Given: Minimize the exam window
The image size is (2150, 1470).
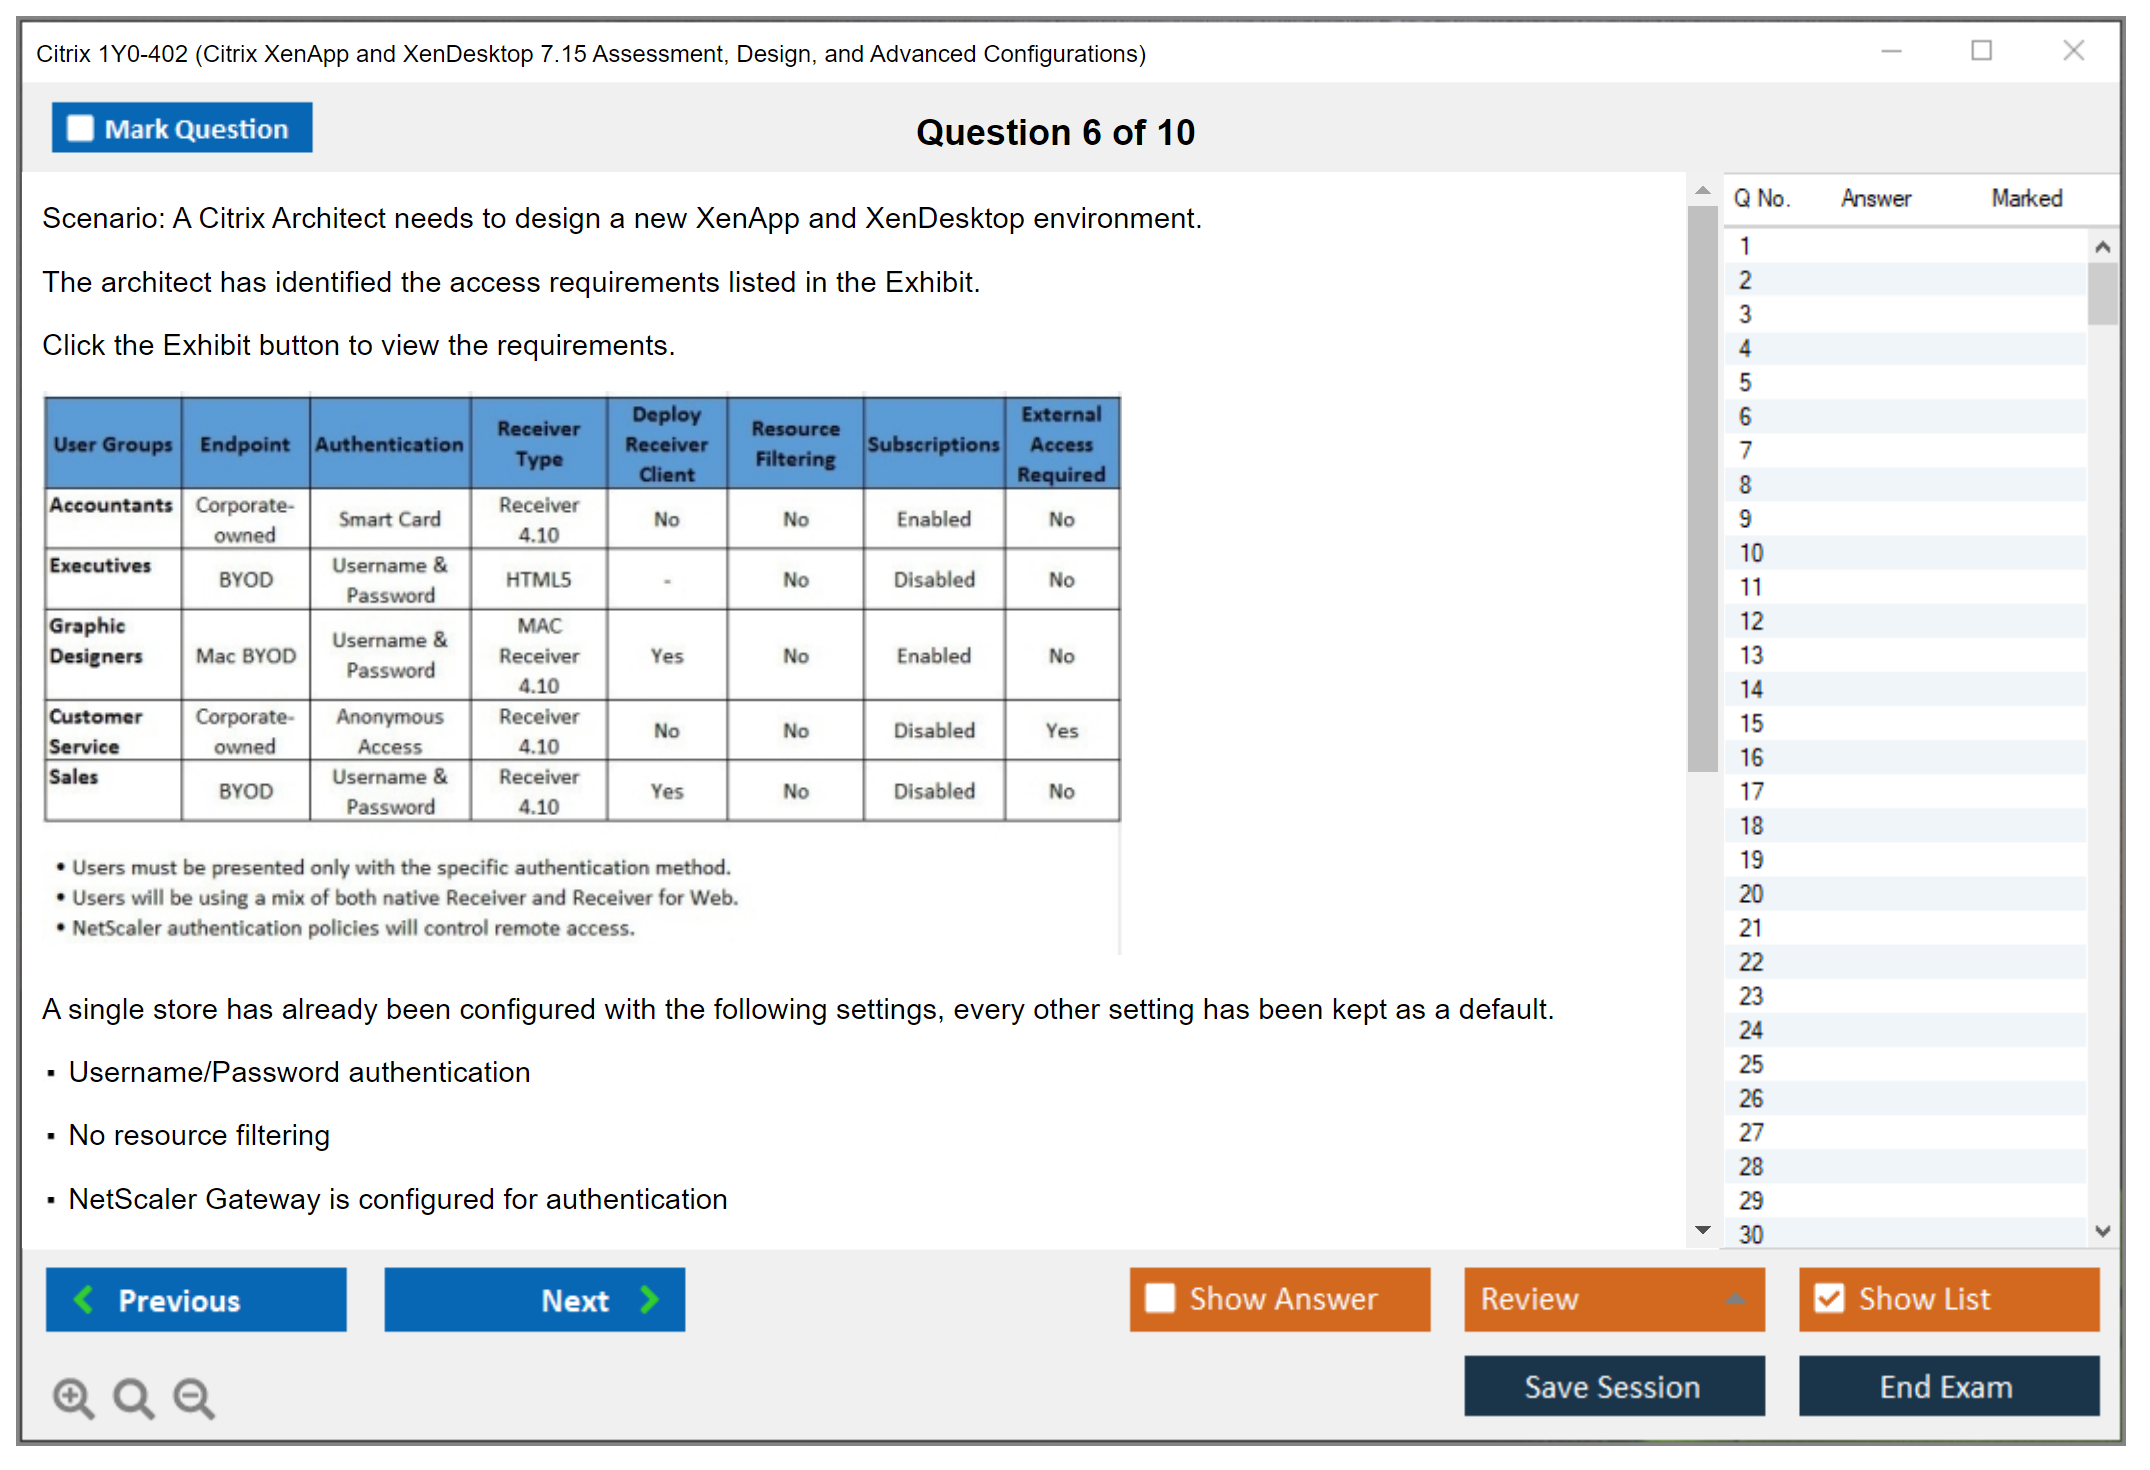Looking at the screenshot, I should point(1891,51).
